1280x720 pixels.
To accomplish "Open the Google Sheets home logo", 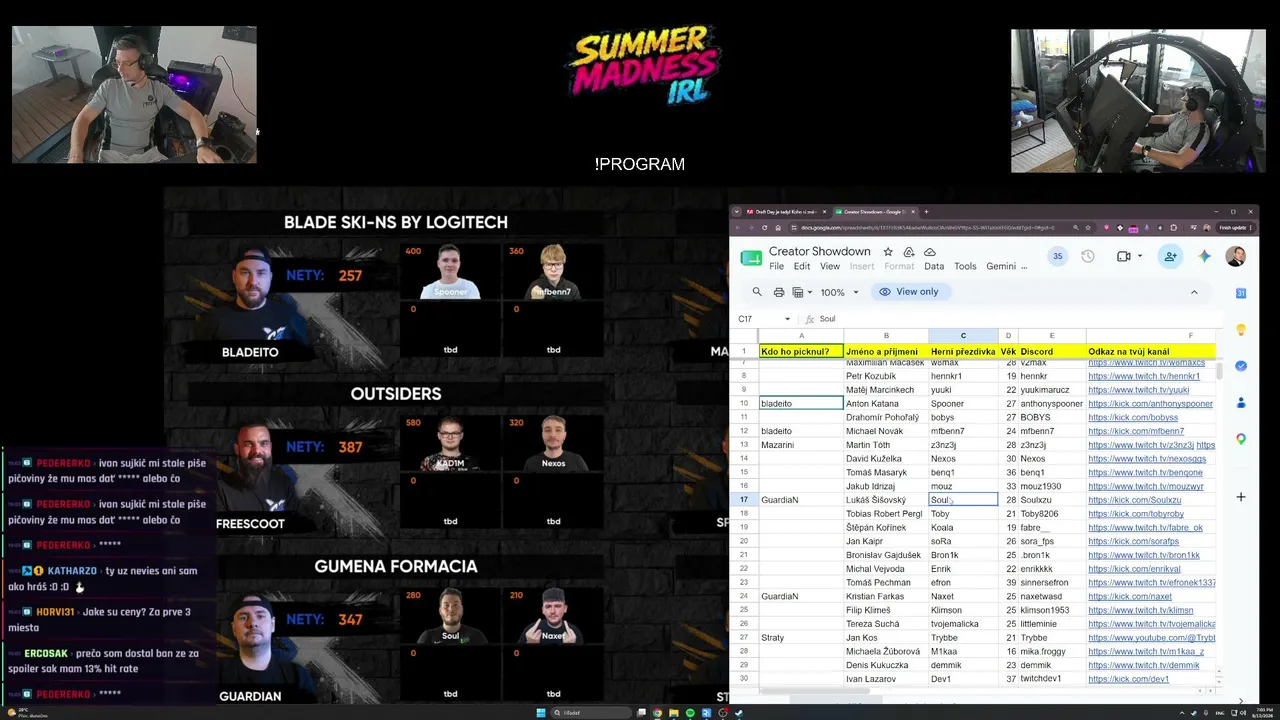I will [x=751, y=258].
